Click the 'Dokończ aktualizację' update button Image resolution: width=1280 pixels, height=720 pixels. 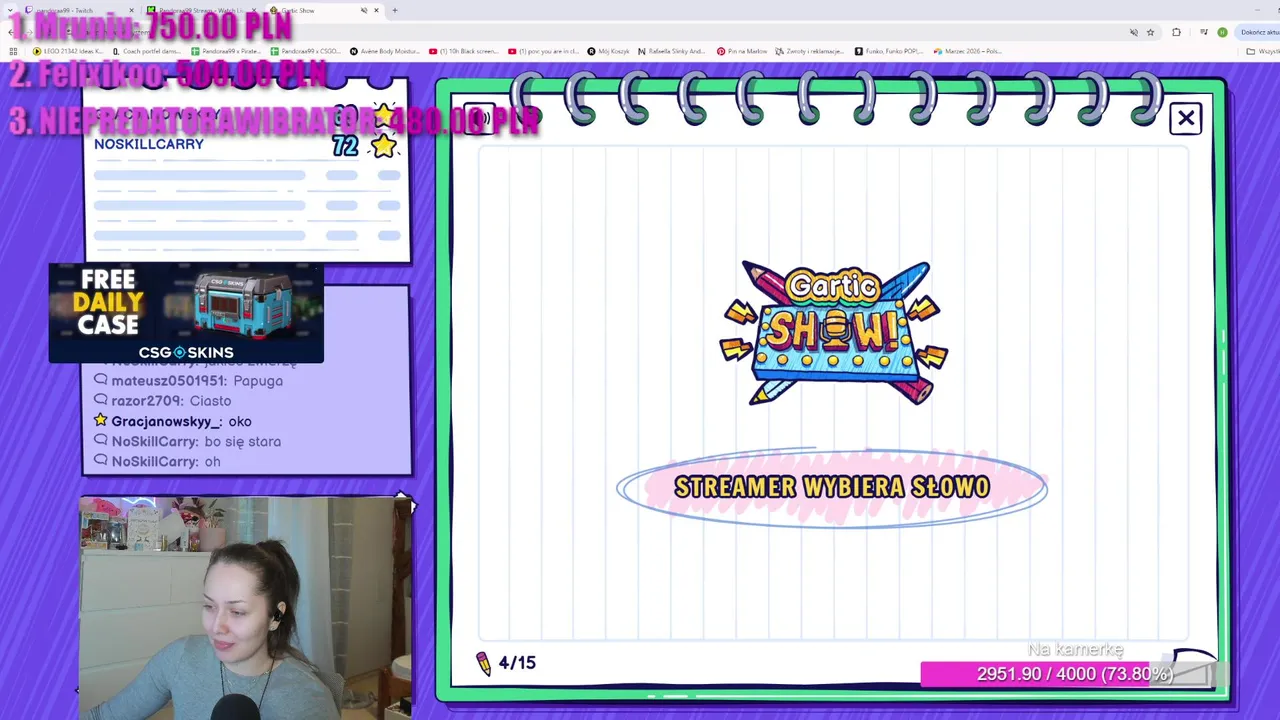pyautogui.click(x=1259, y=32)
